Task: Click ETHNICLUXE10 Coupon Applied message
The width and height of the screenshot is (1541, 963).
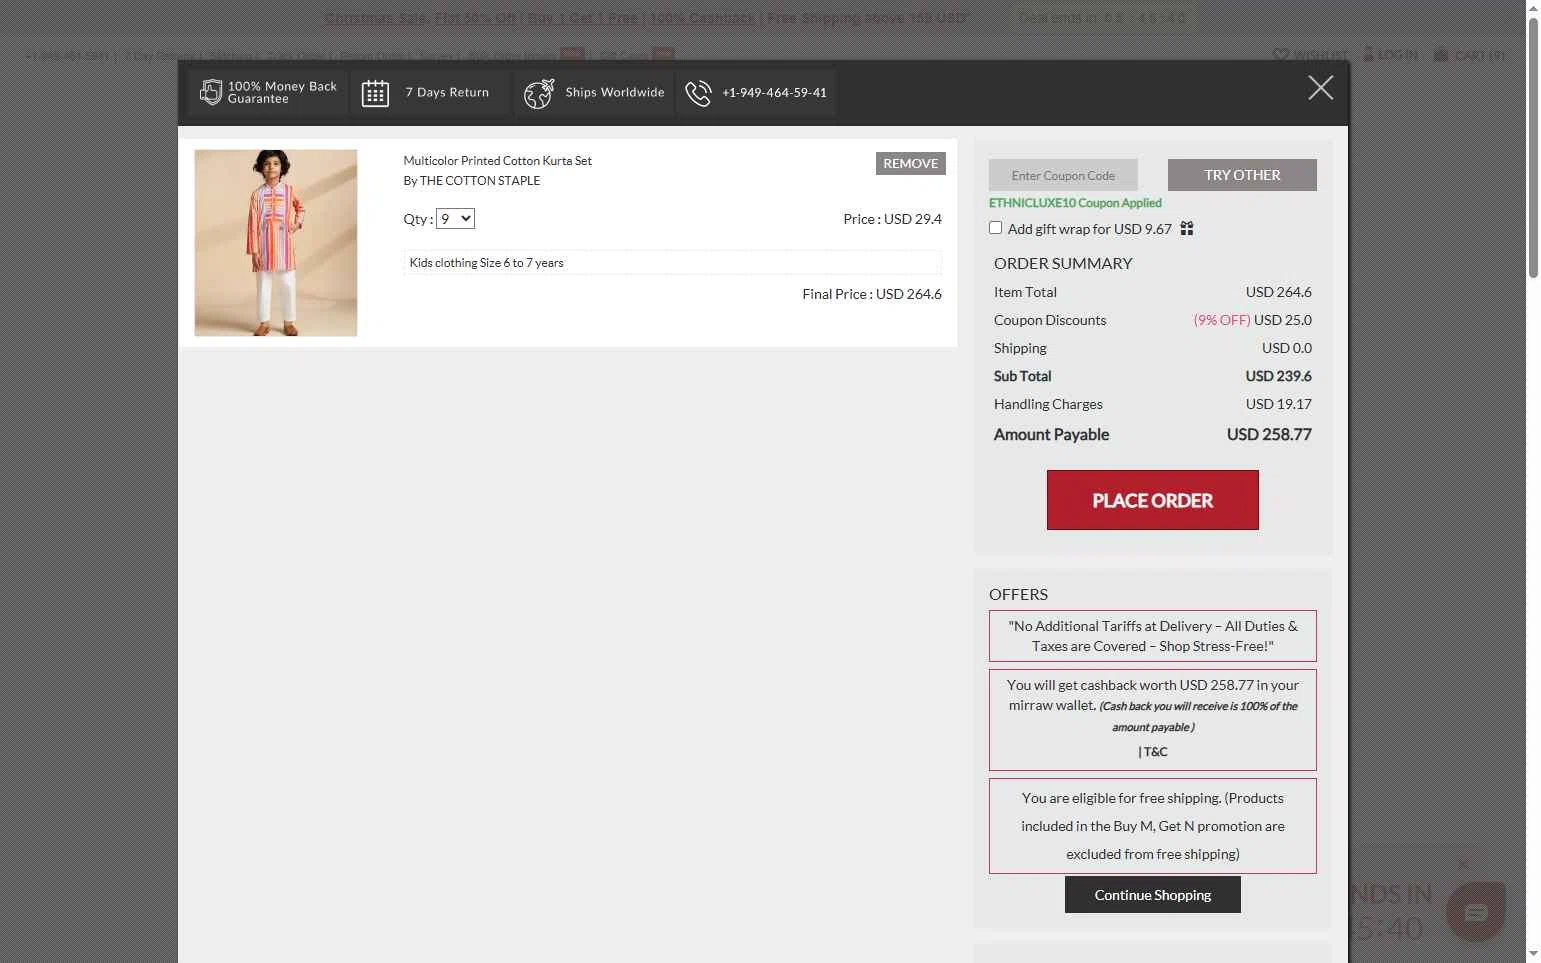Action: [1075, 203]
